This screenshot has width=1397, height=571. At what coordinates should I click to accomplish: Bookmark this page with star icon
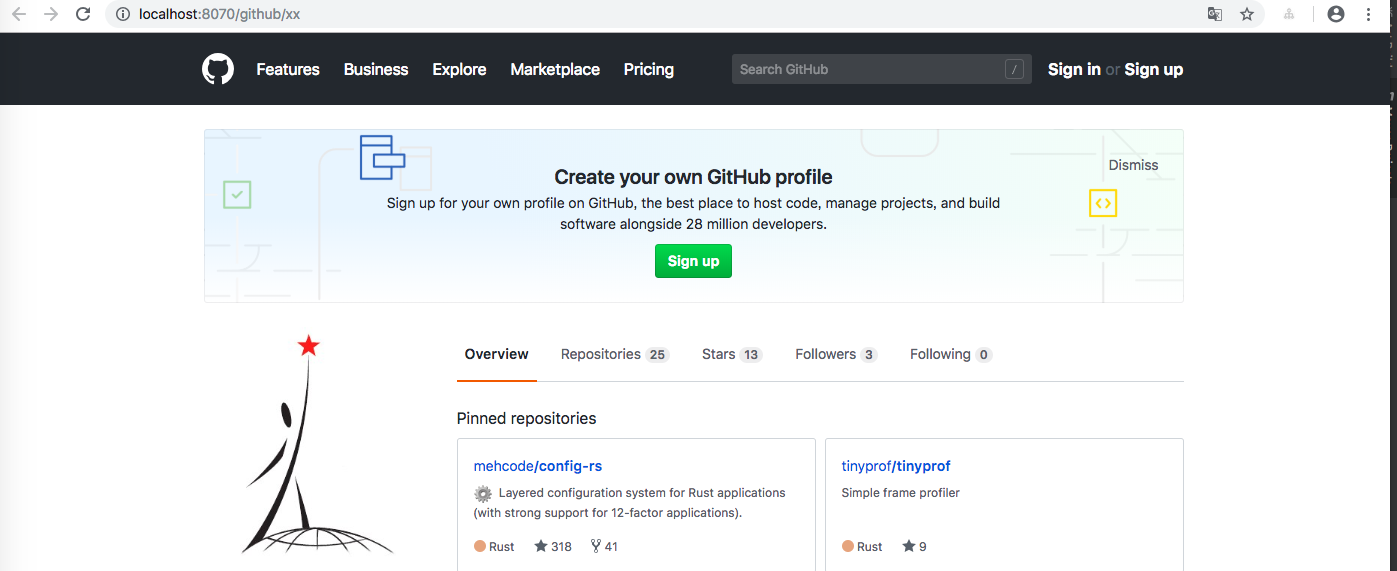click(1247, 14)
